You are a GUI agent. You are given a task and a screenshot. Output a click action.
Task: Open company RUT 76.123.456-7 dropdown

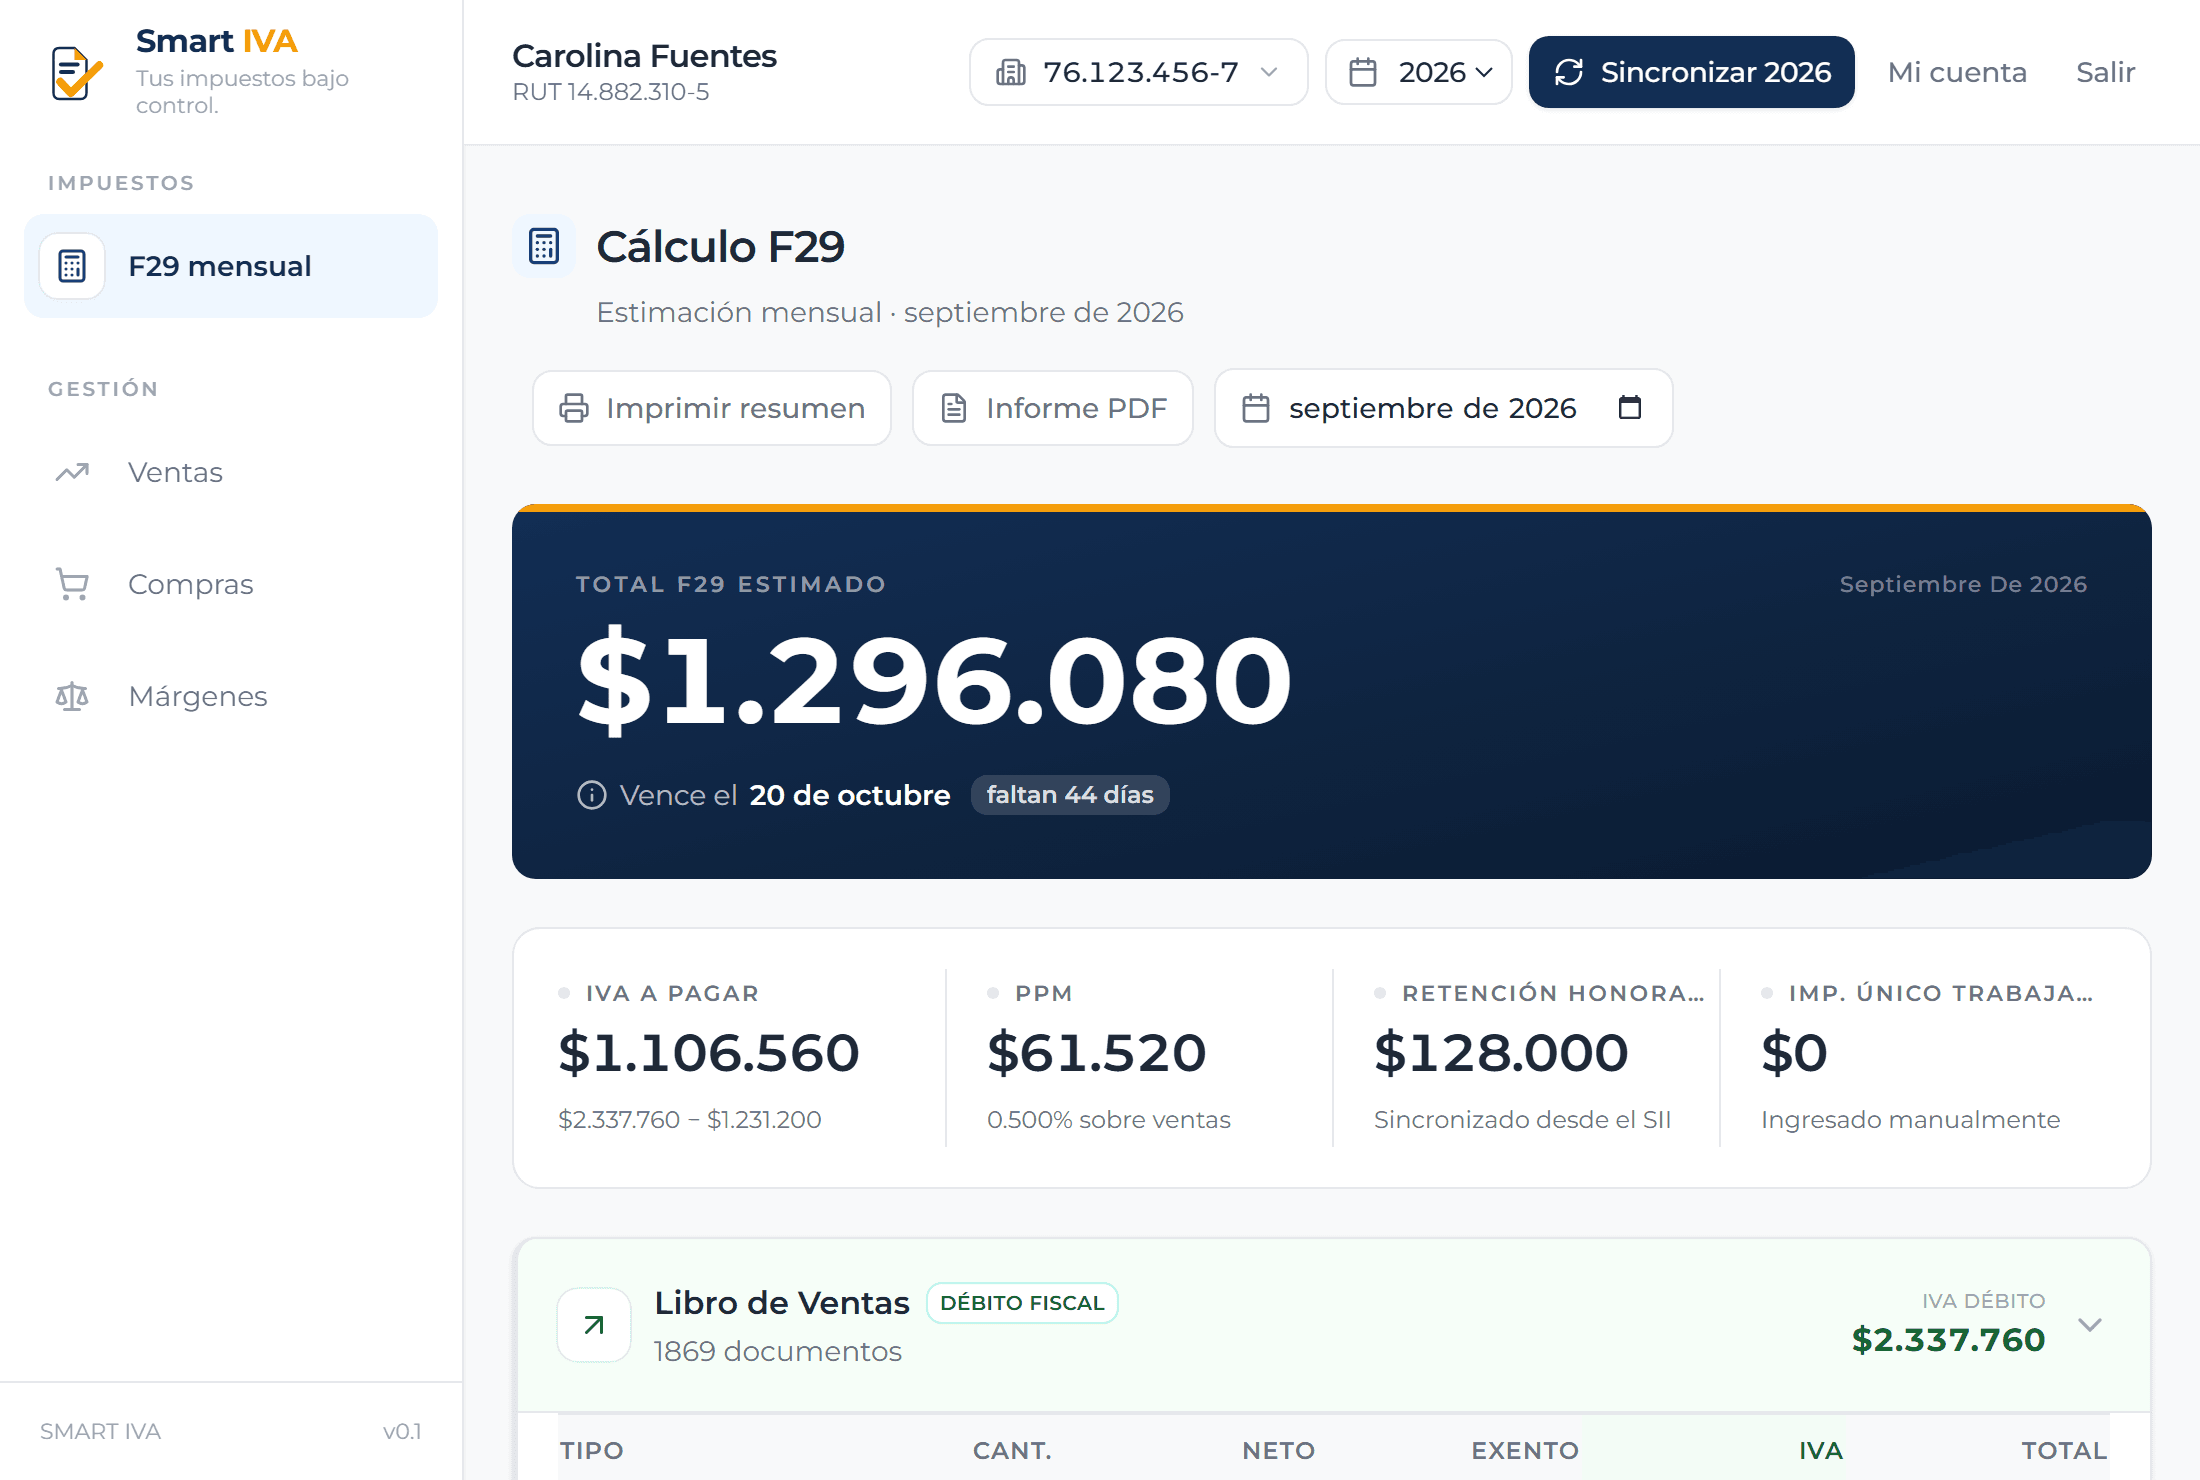click(x=1138, y=72)
